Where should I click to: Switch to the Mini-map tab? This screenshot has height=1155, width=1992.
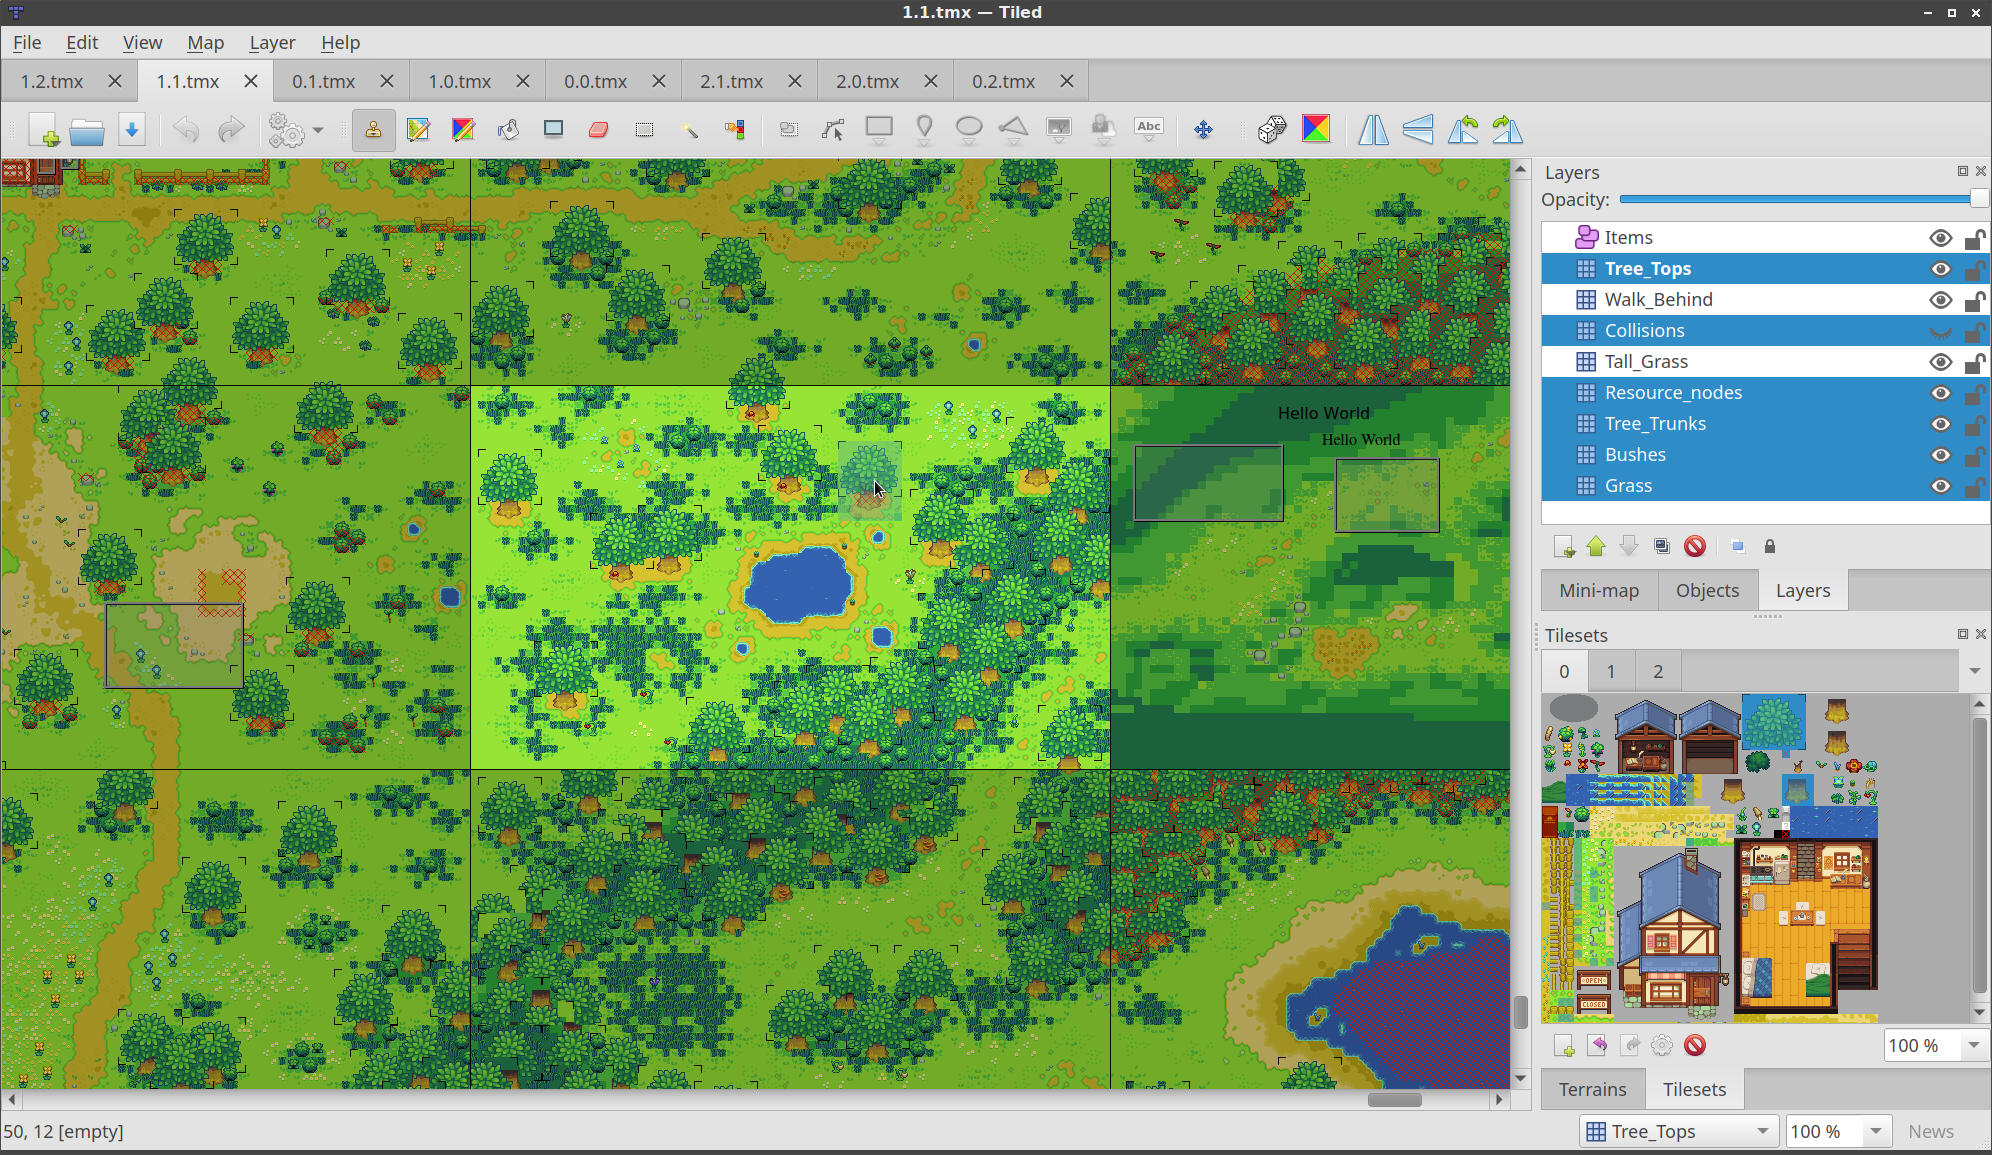(x=1599, y=590)
